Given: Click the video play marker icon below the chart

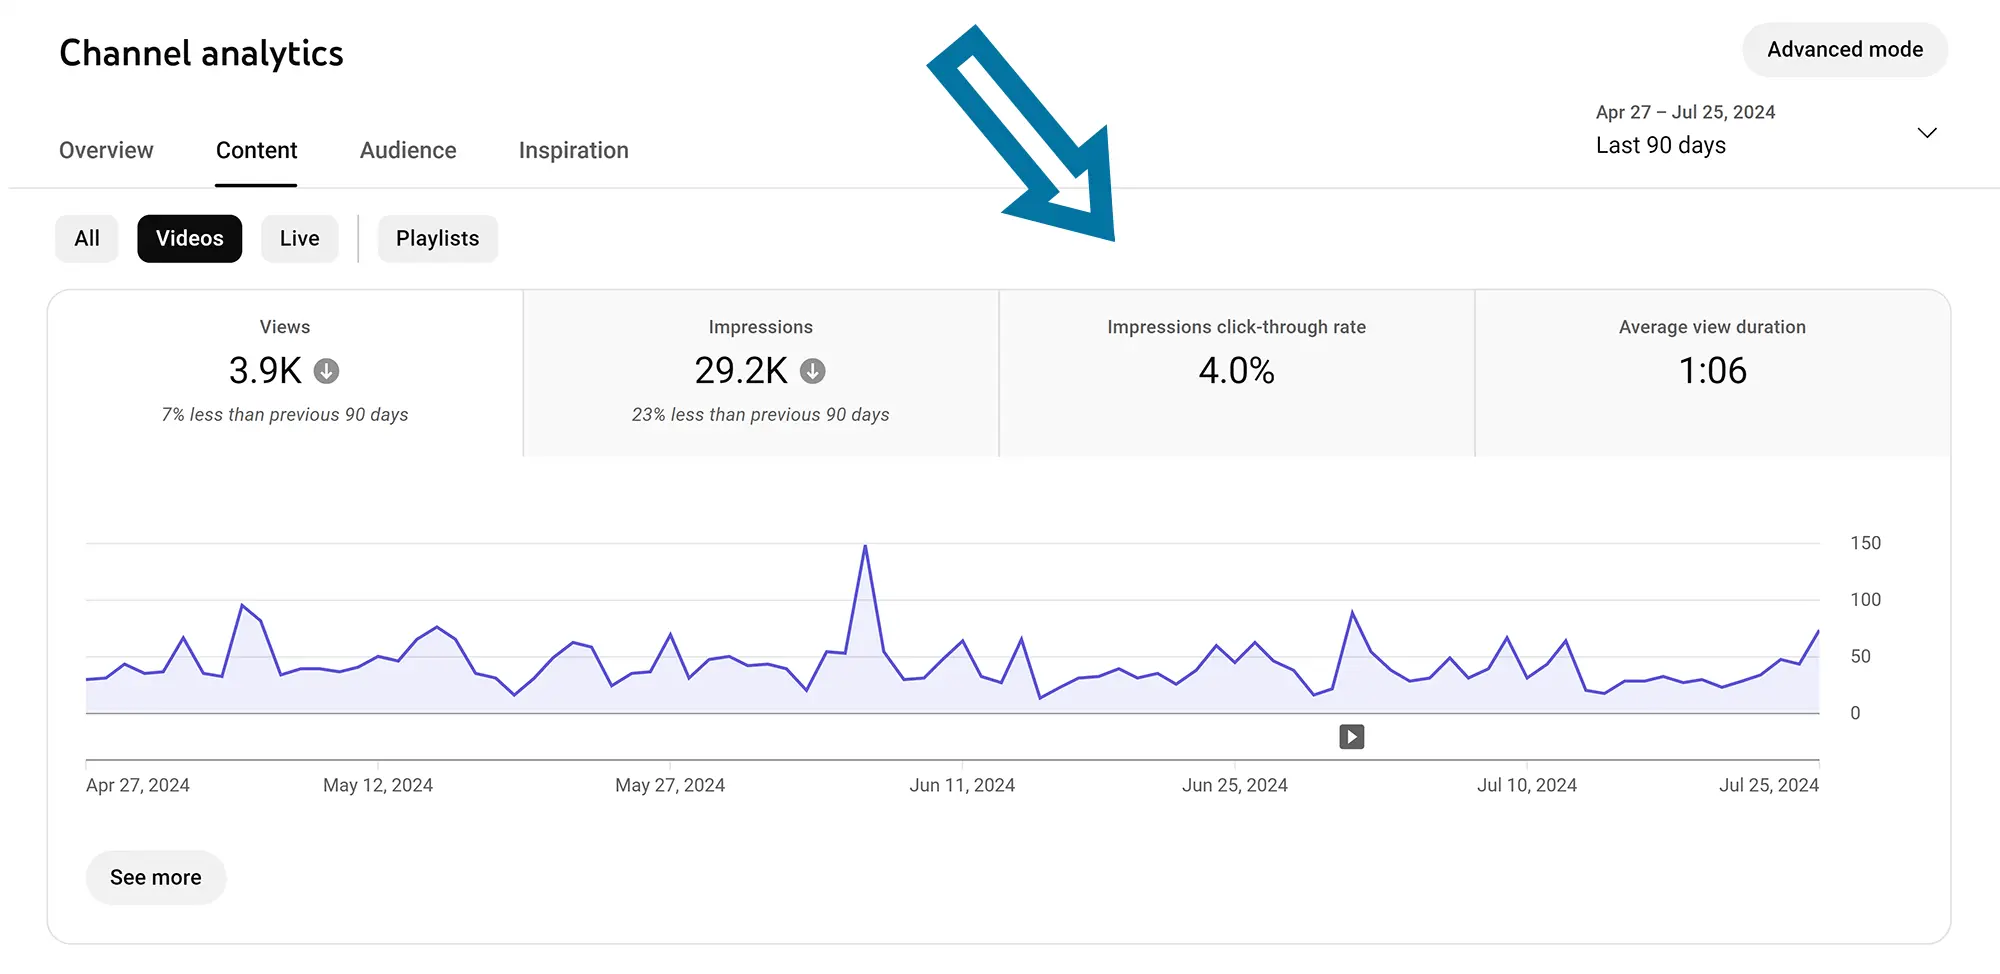Looking at the screenshot, I should pyautogui.click(x=1350, y=736).
